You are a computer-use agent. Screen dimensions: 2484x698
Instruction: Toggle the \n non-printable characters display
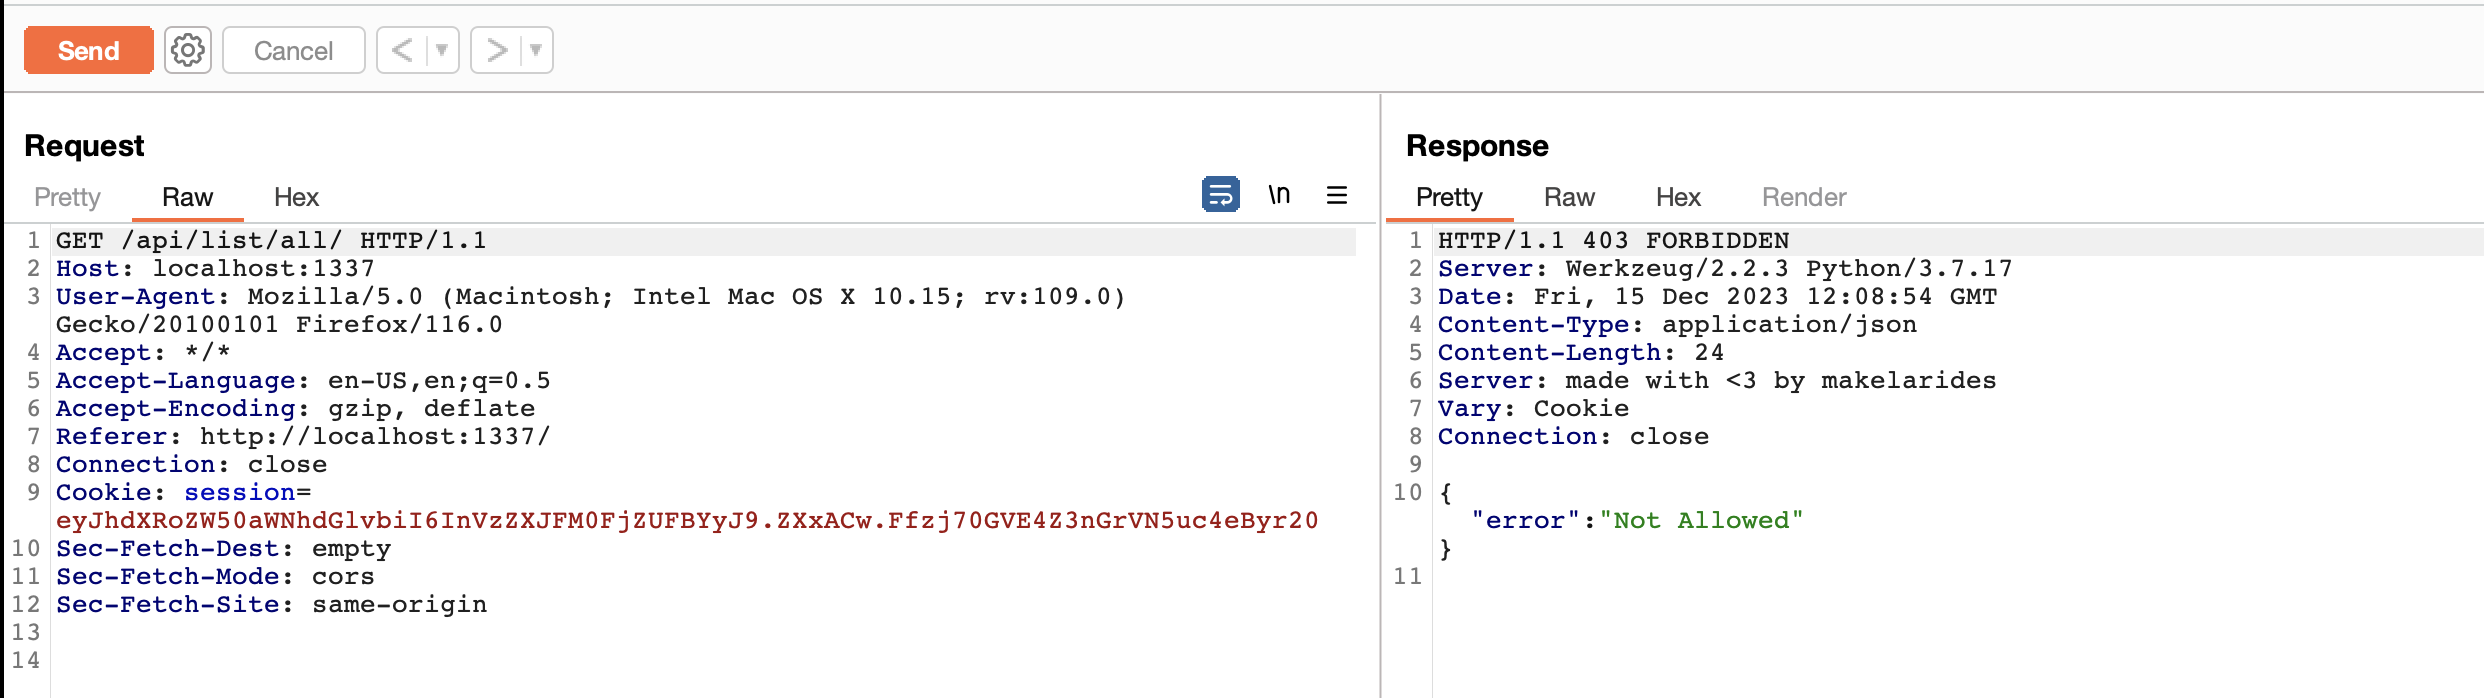pos(1279,194)
